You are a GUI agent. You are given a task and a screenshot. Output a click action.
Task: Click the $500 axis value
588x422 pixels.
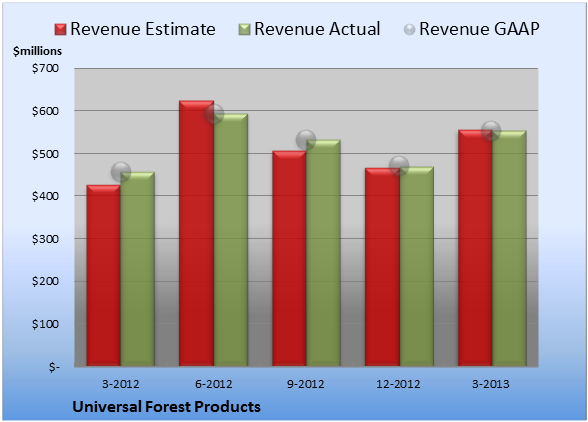pos(45,154)
